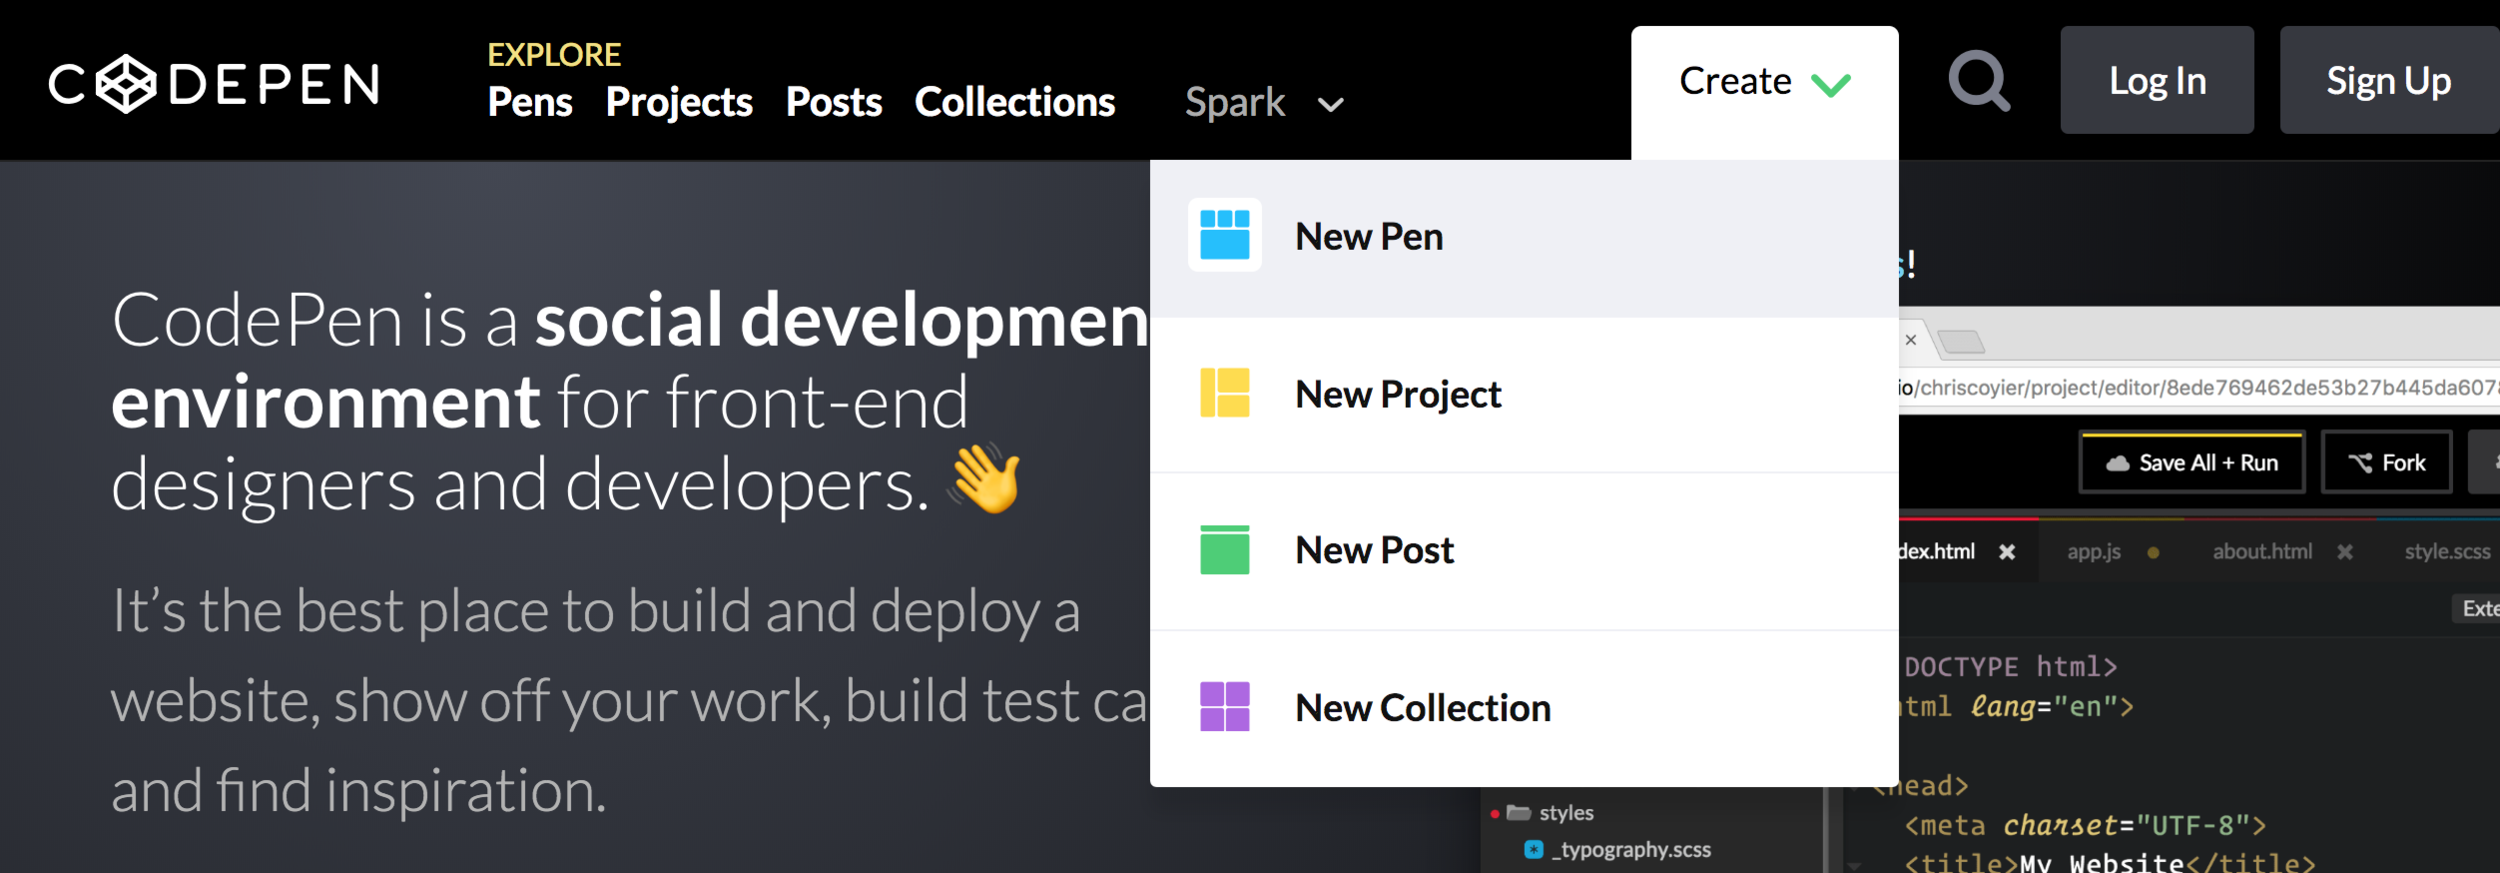Collapse the Create dropdown menu
2500x873 pixels.
[x=1764, y=92]
